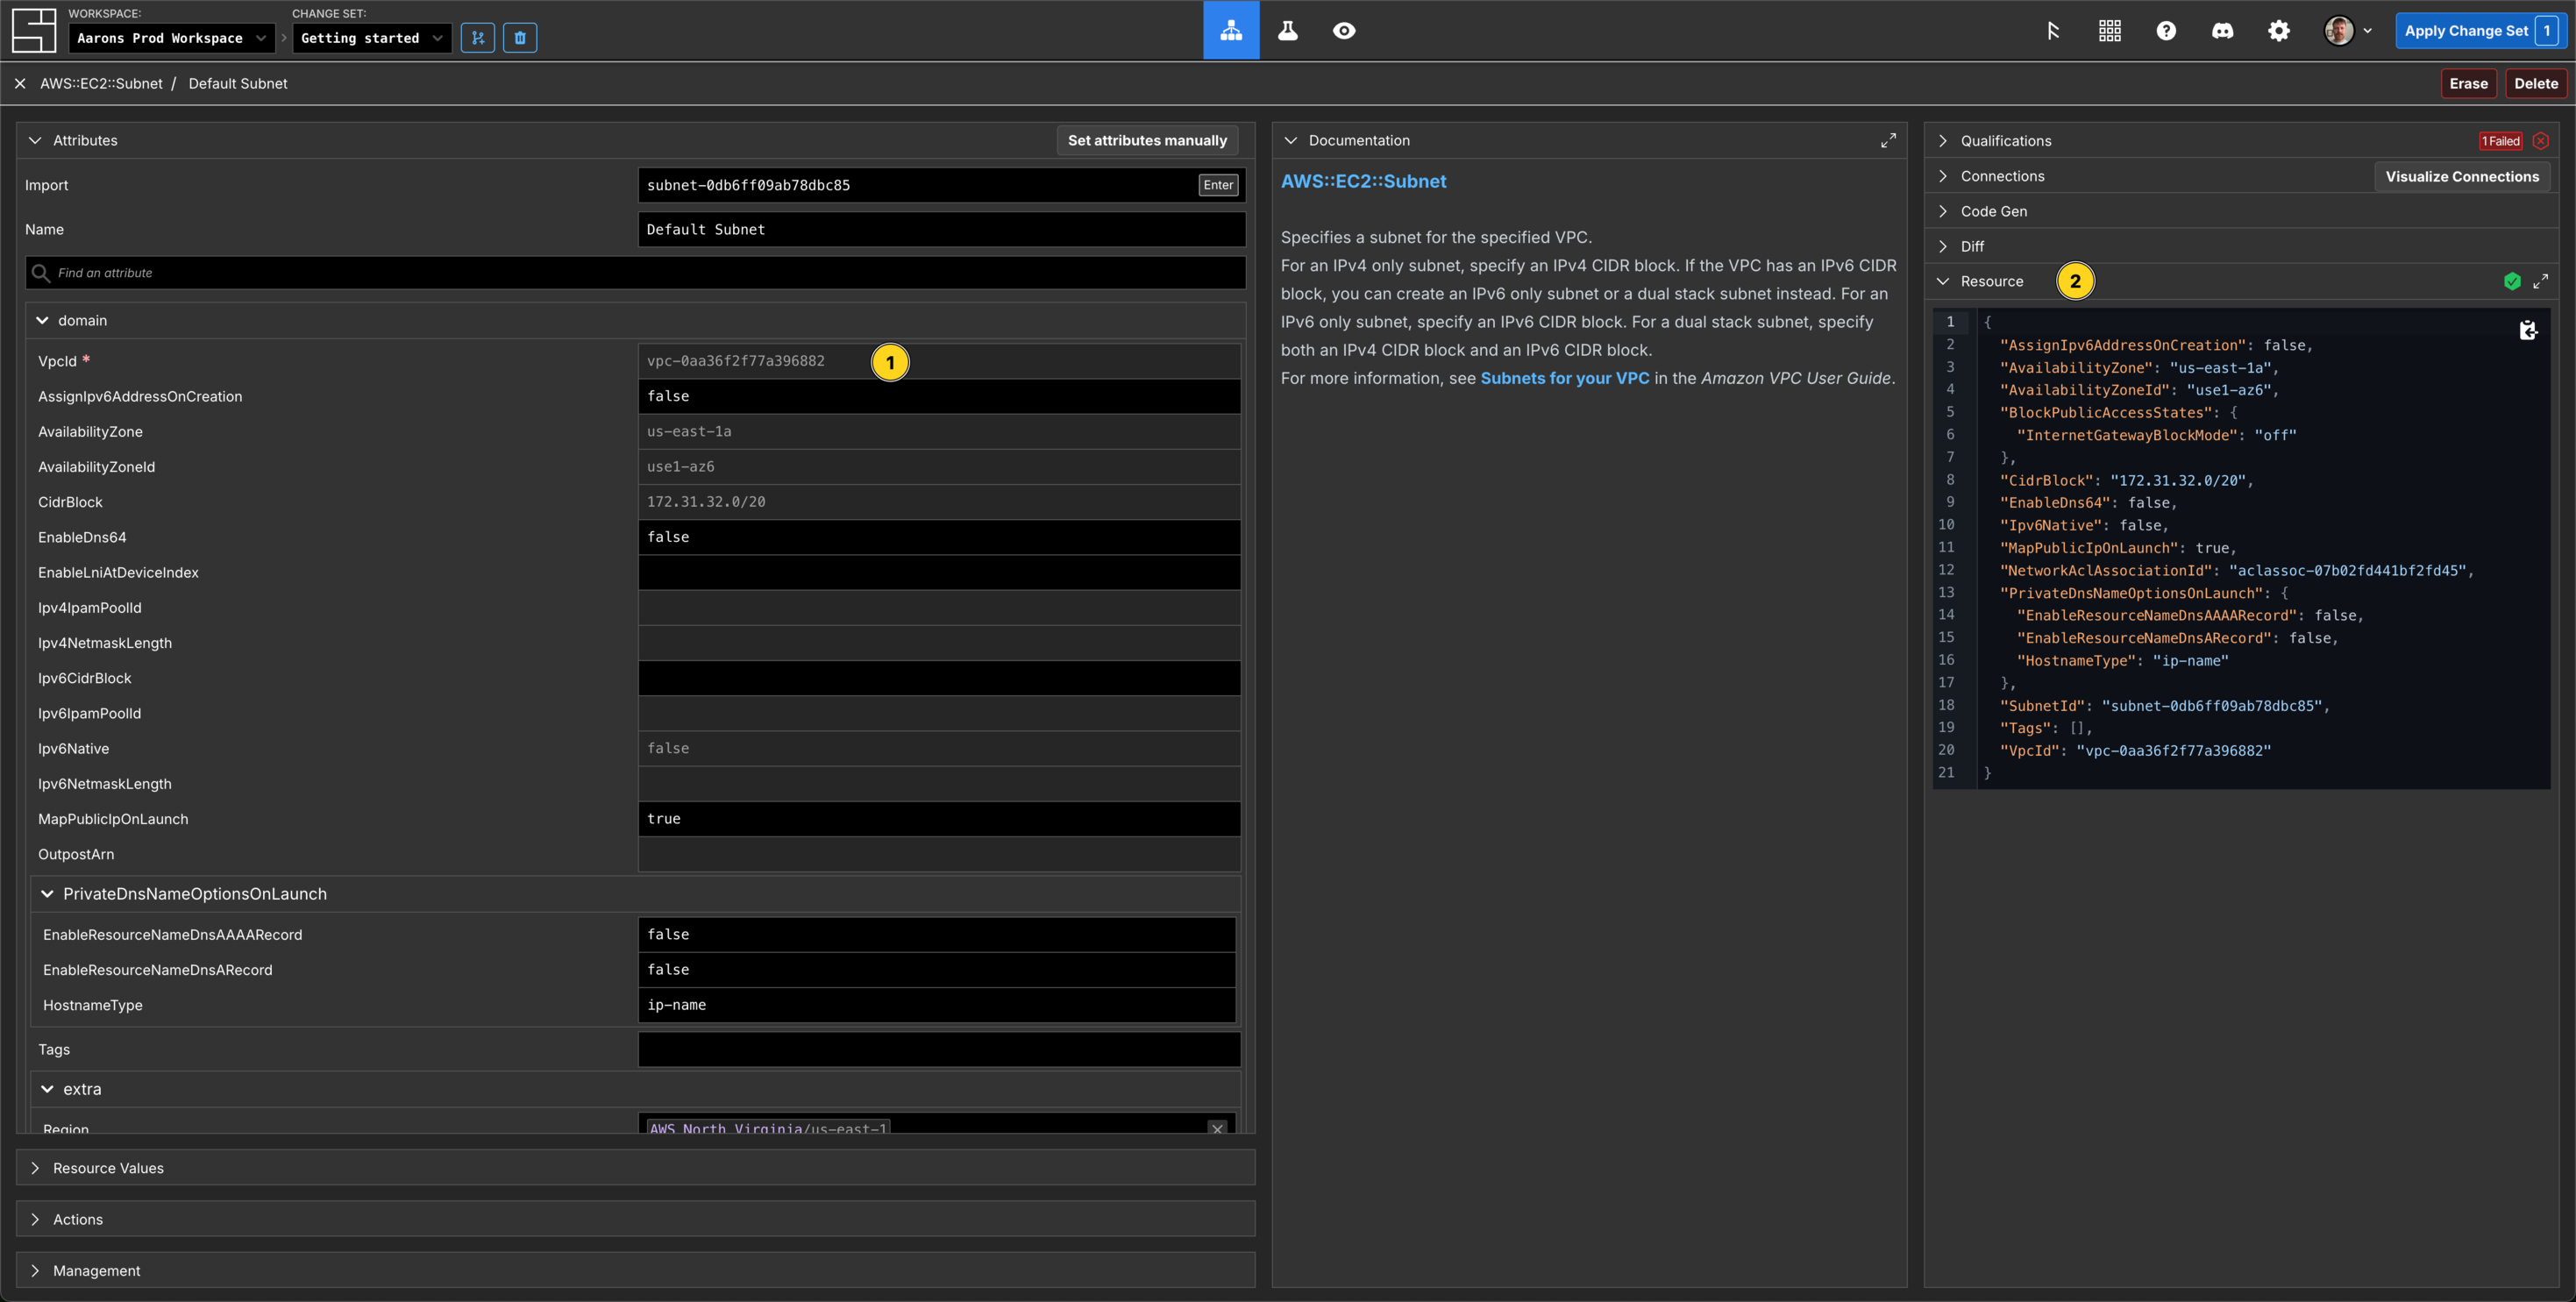Click the attribute search magnifier icon

41,273
